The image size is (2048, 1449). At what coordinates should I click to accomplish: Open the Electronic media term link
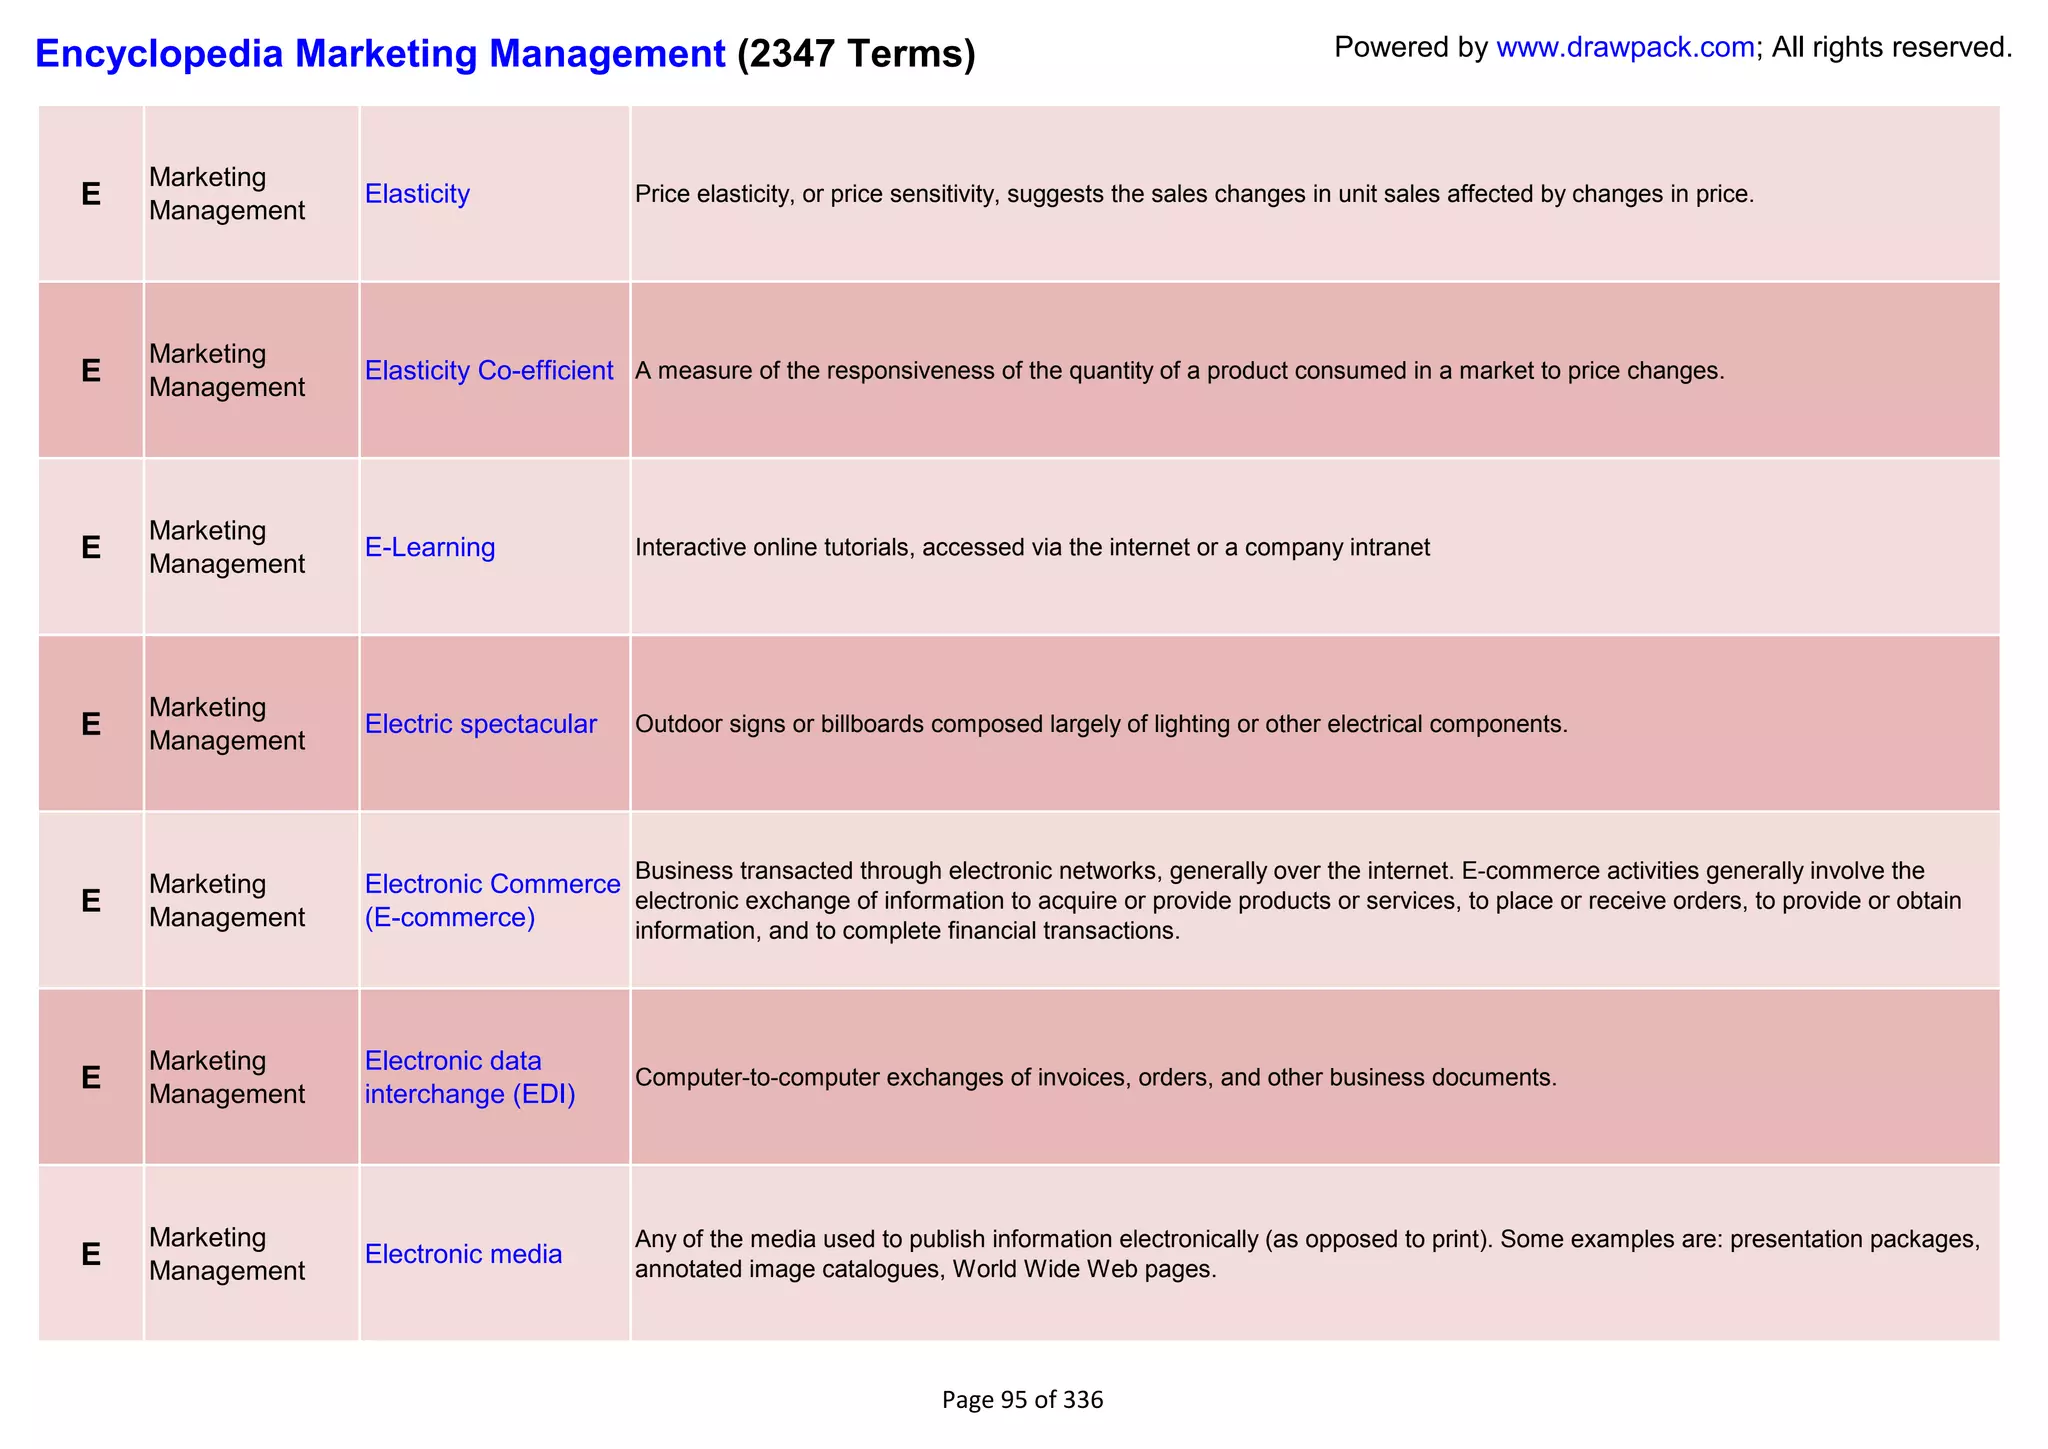tap(464, 1254)
